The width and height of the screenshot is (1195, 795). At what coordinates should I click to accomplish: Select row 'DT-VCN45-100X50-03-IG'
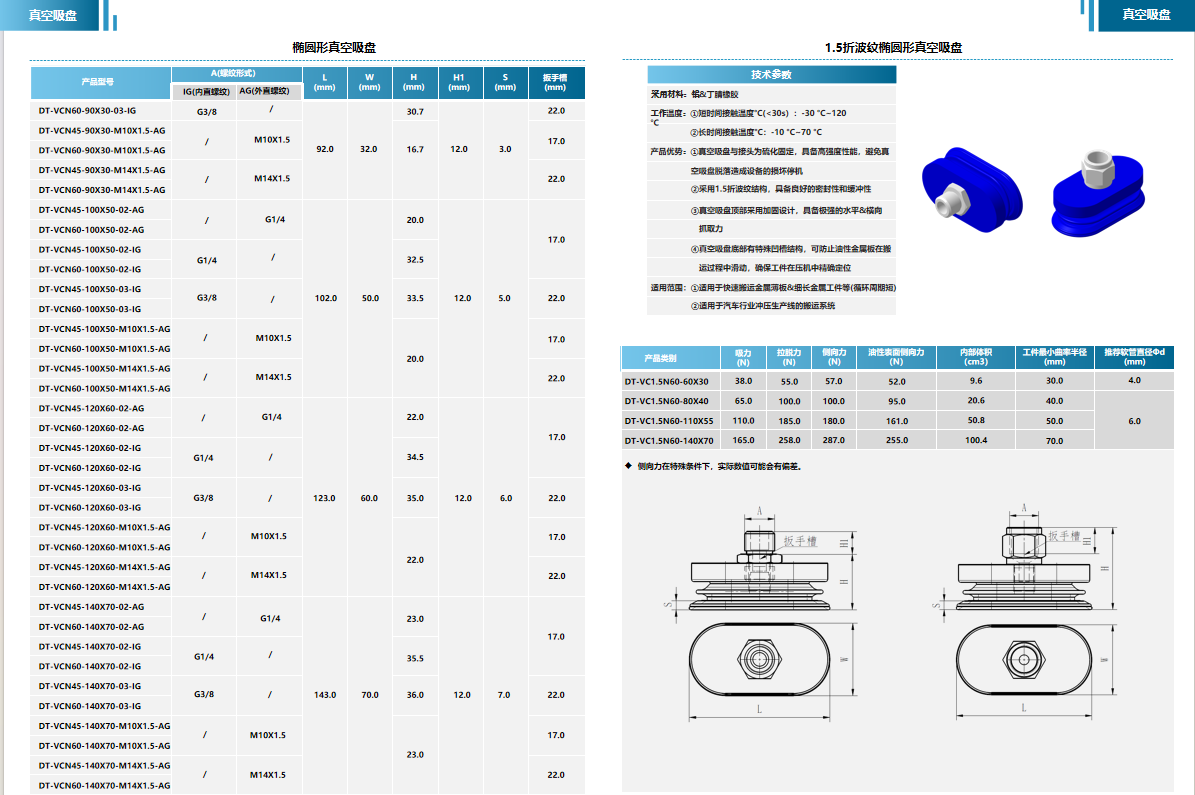point(101,289)
